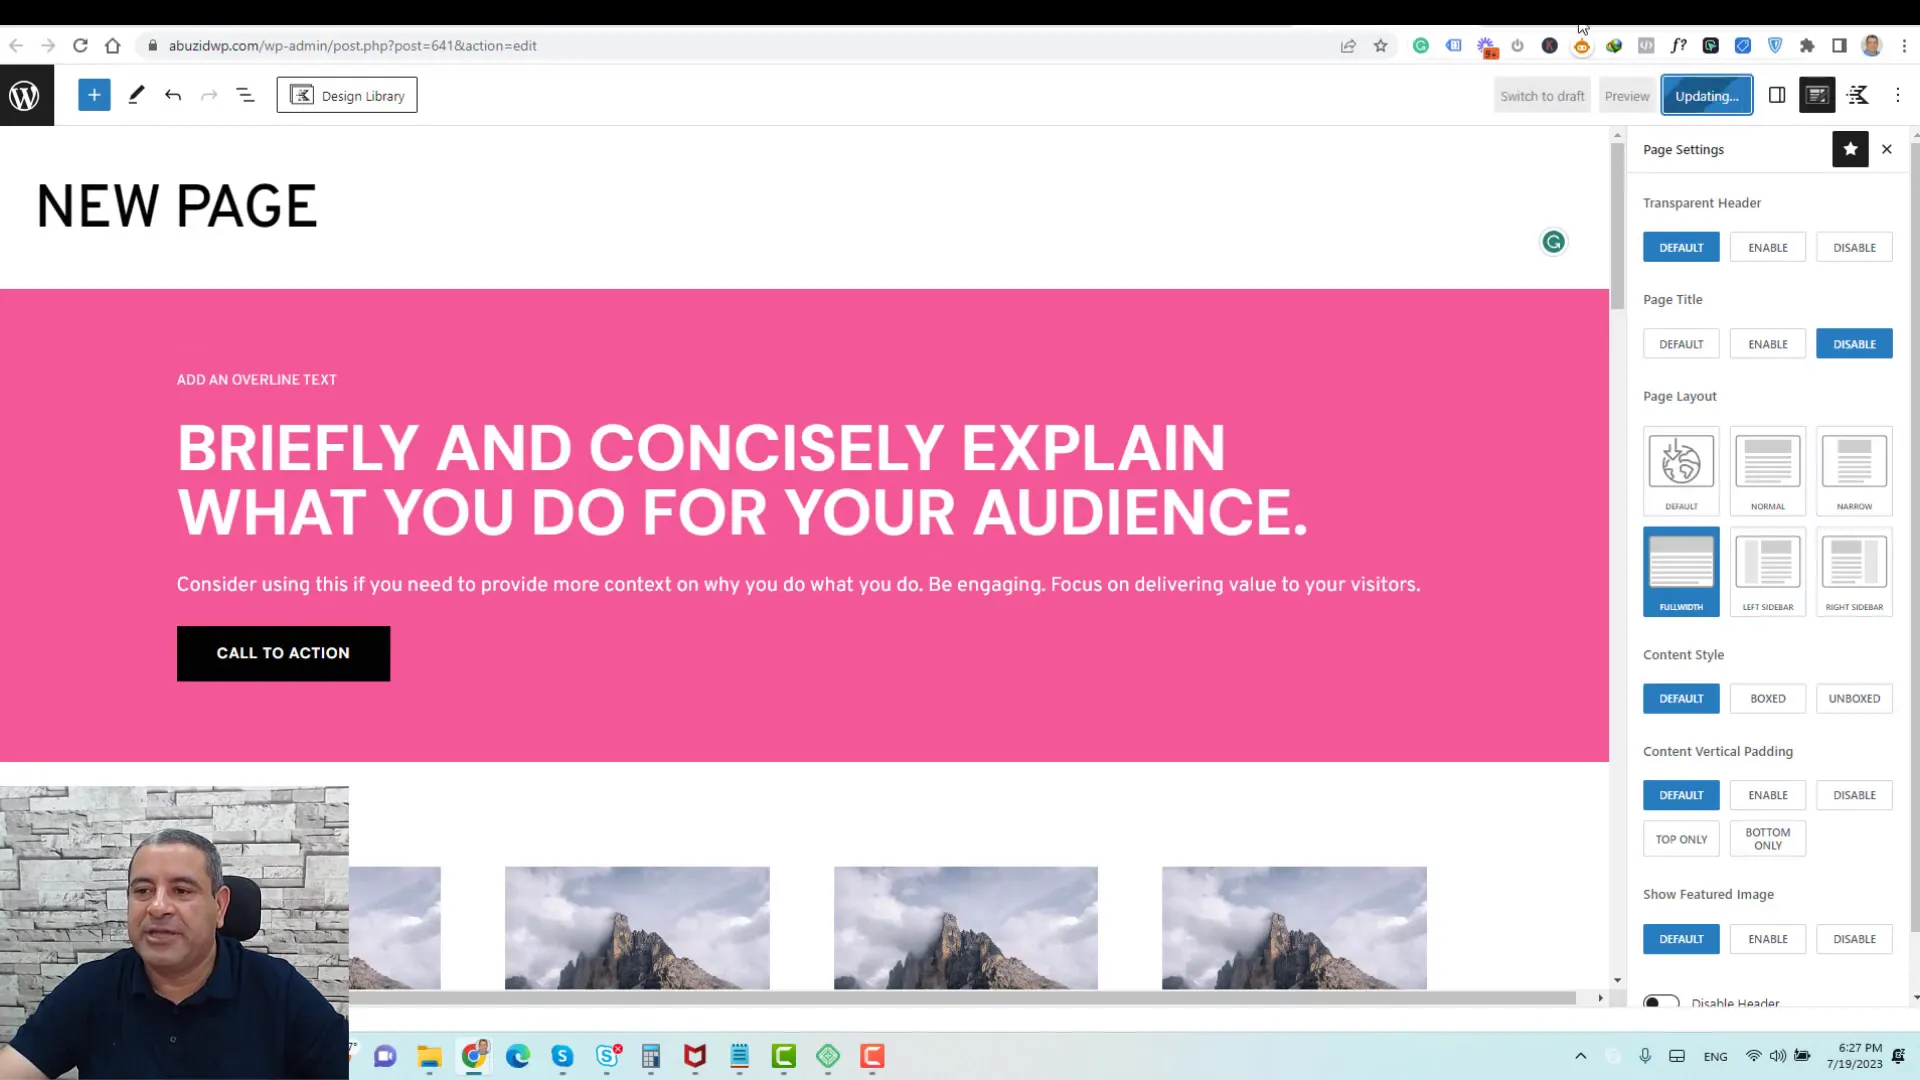Click the split editor view icon
Image resolution: width=1920 pixels, height=1080 pixels.
point(1778,95)
